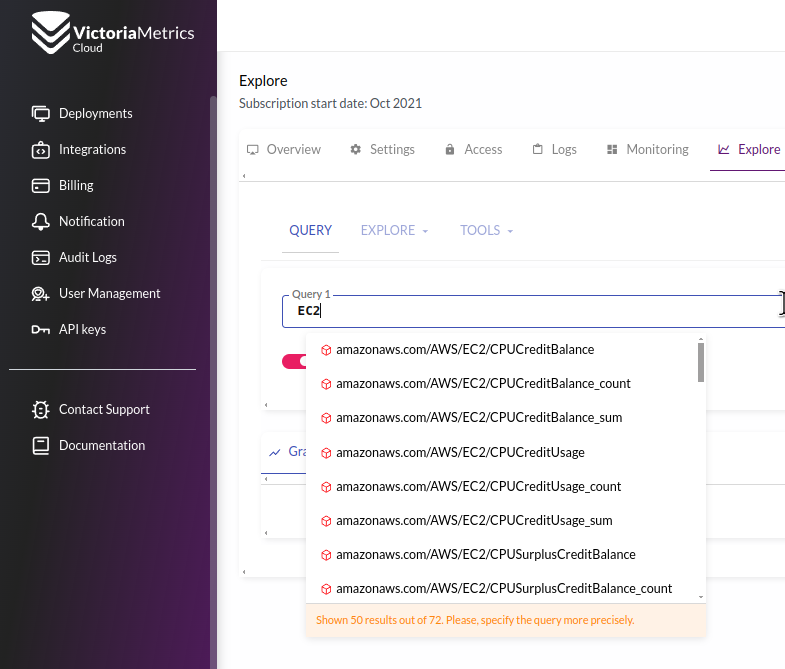Open the Overview tab

click(284, 149)
